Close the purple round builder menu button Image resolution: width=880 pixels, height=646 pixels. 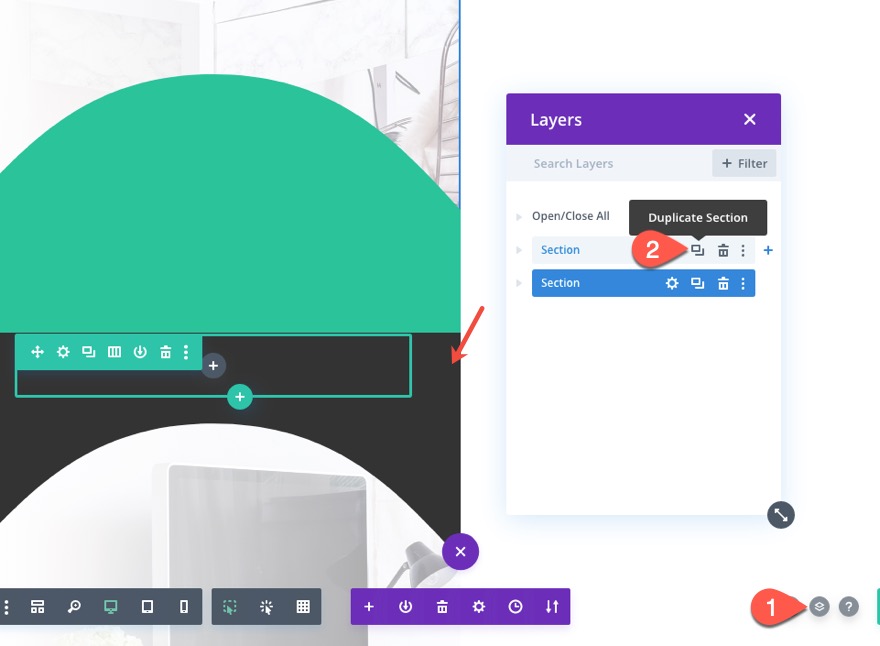coord(460,552)
